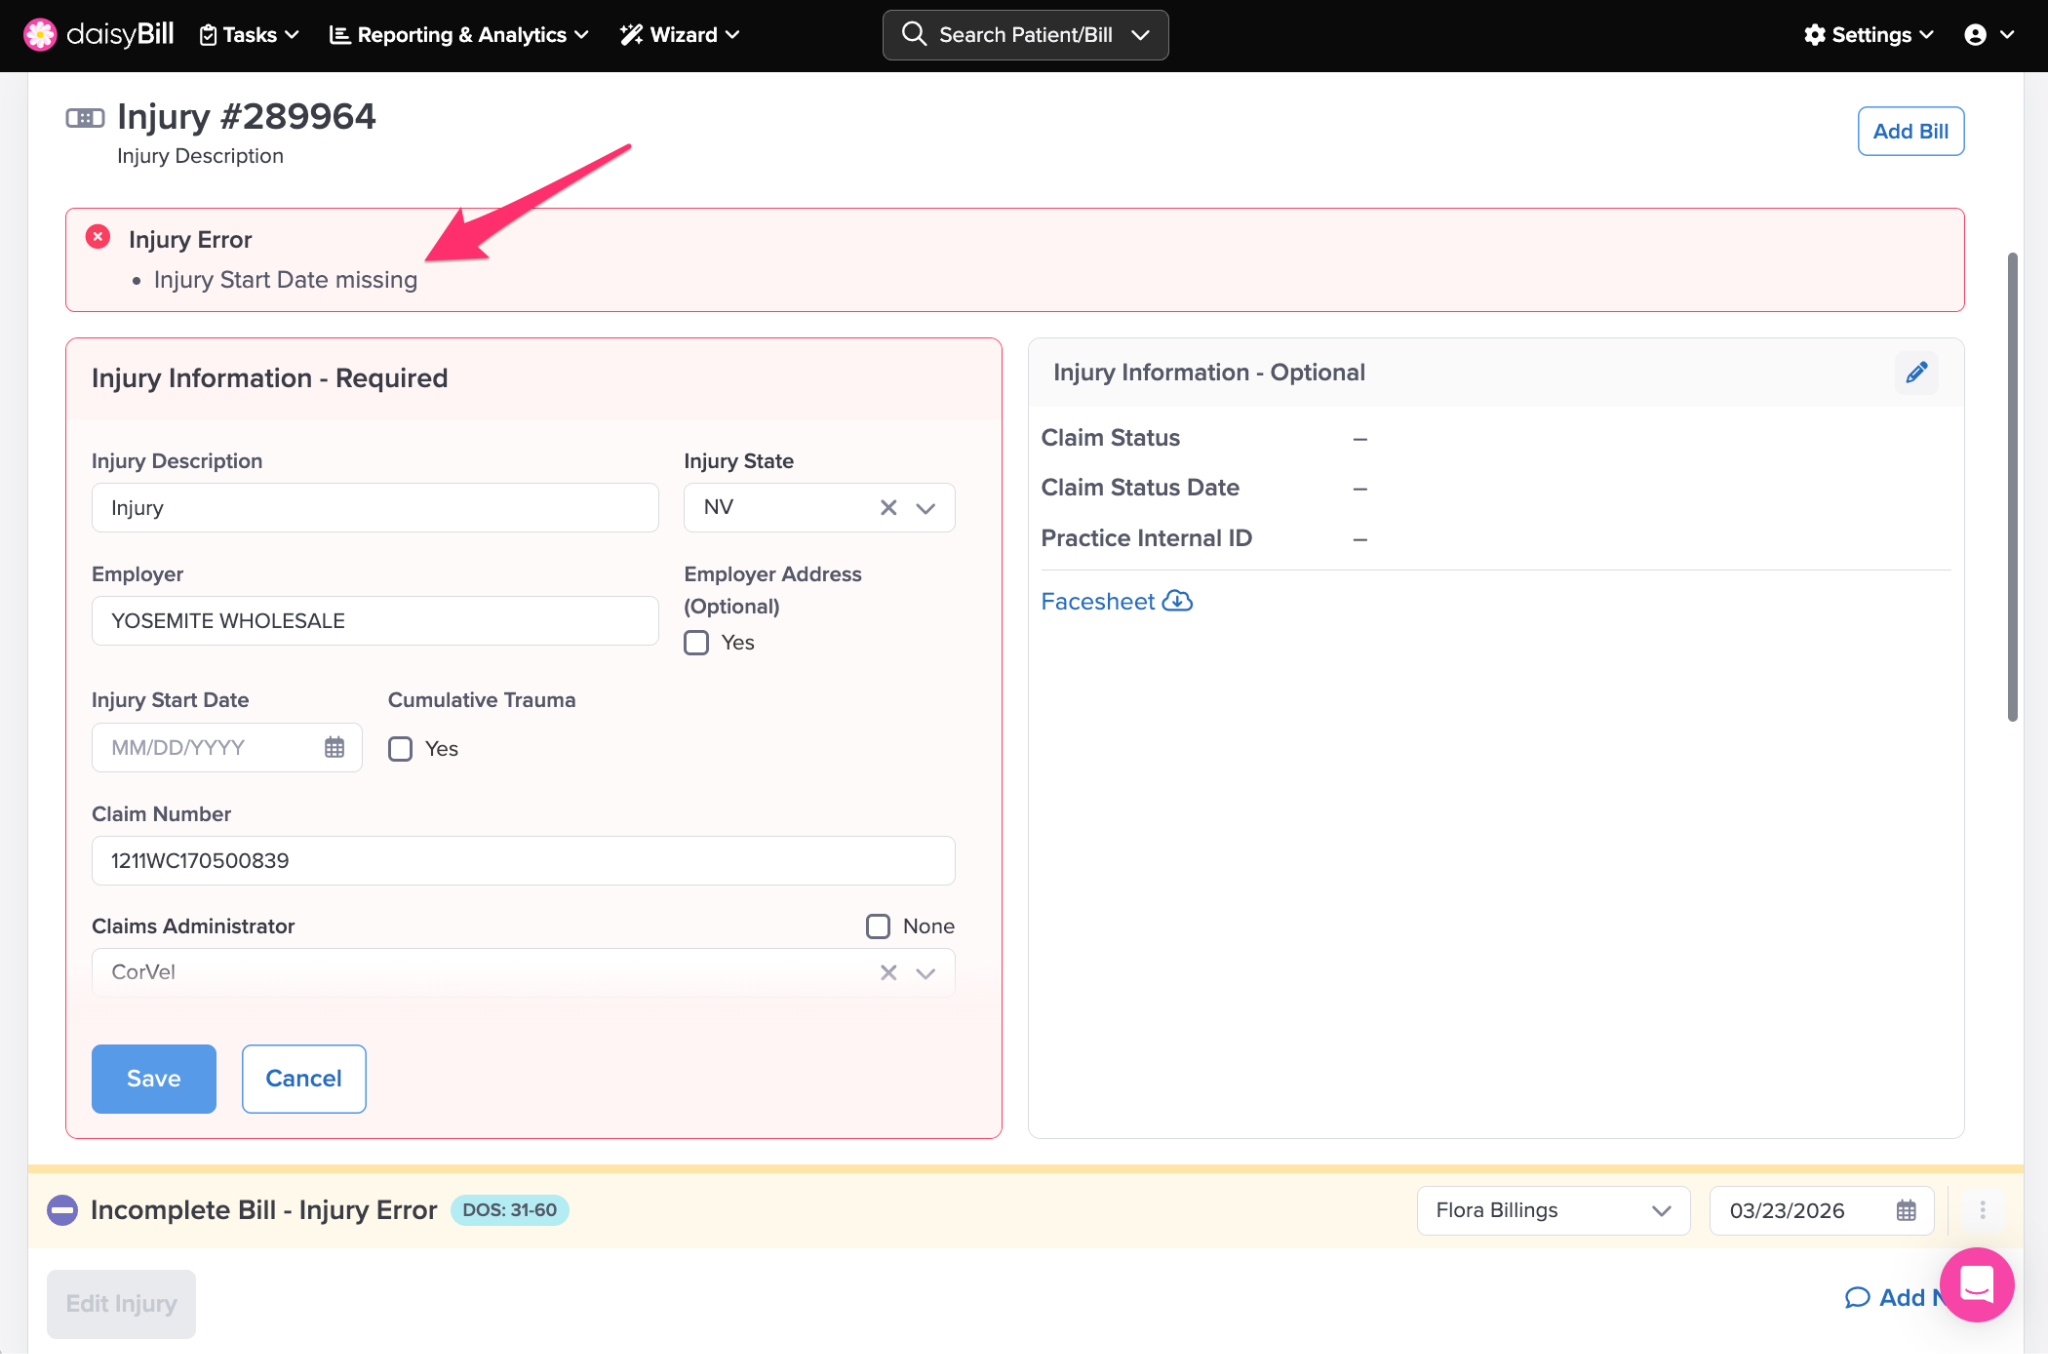The image size is (2048, 1354).
Task: Expand the Injury State dropdown arrow
Action: click(x=926, y=507)
